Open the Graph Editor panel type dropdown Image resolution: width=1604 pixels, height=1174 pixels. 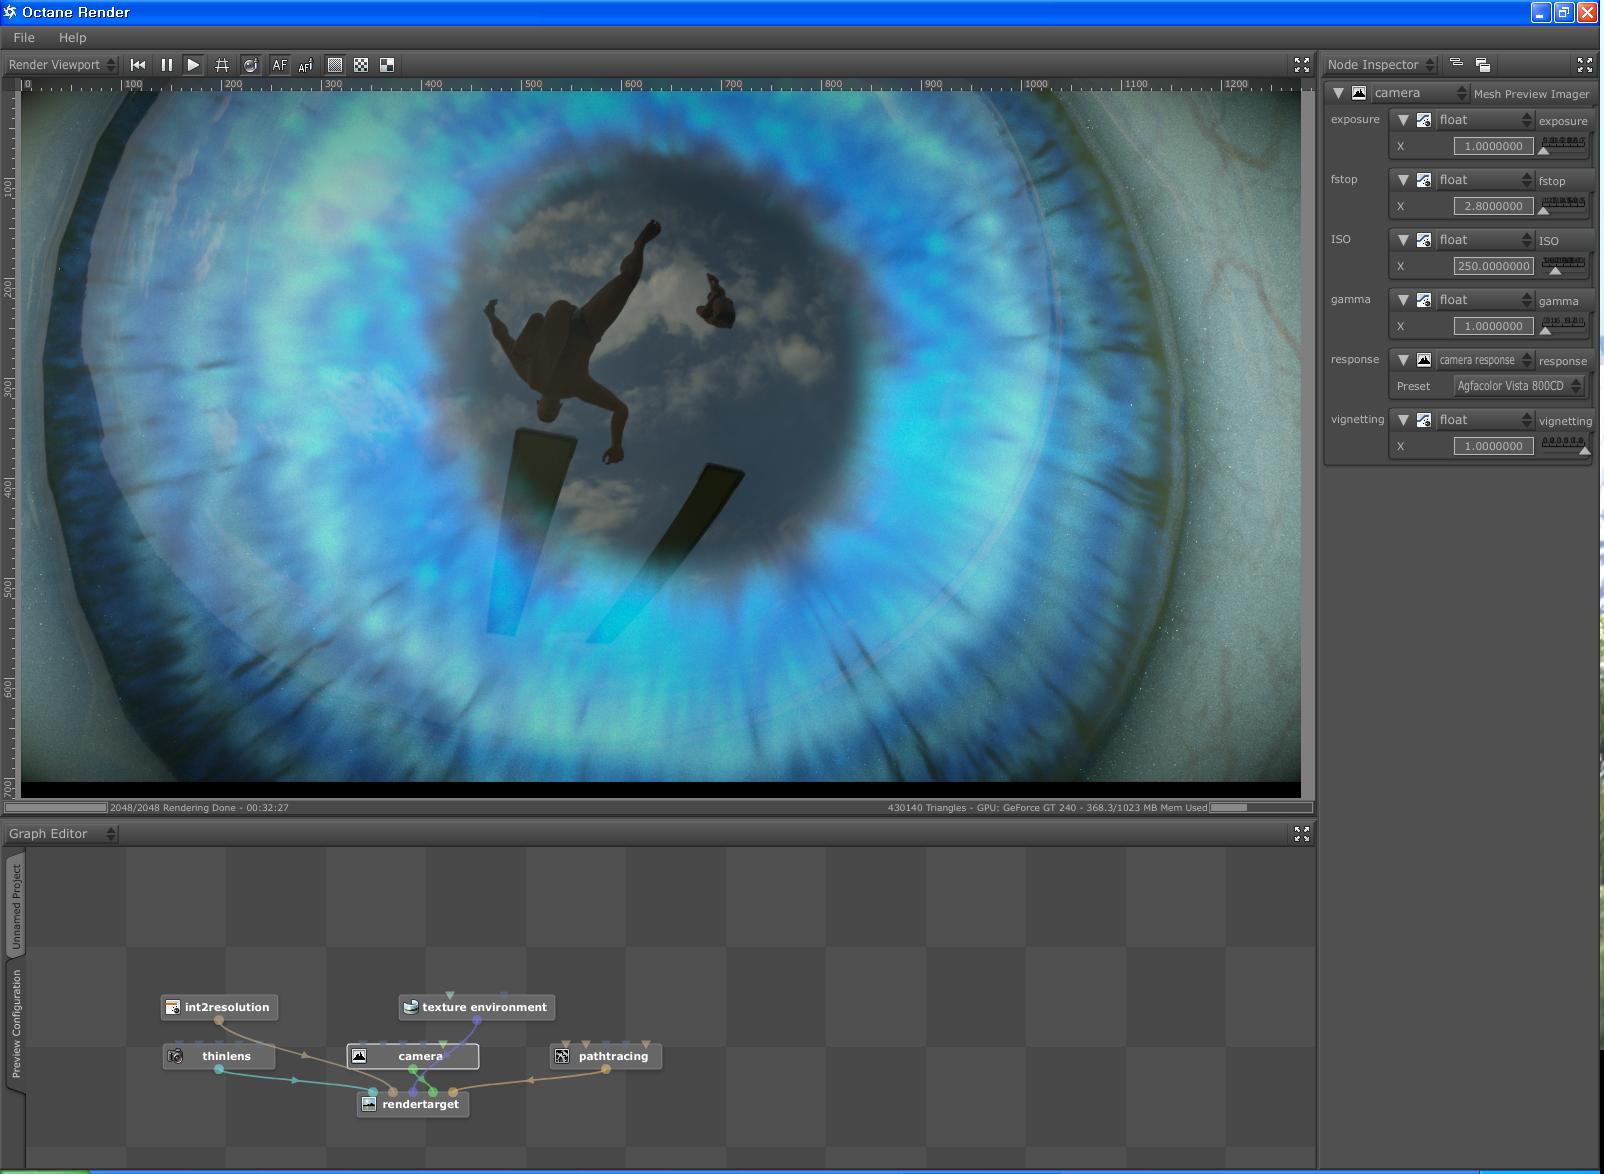tap(62, 834)
